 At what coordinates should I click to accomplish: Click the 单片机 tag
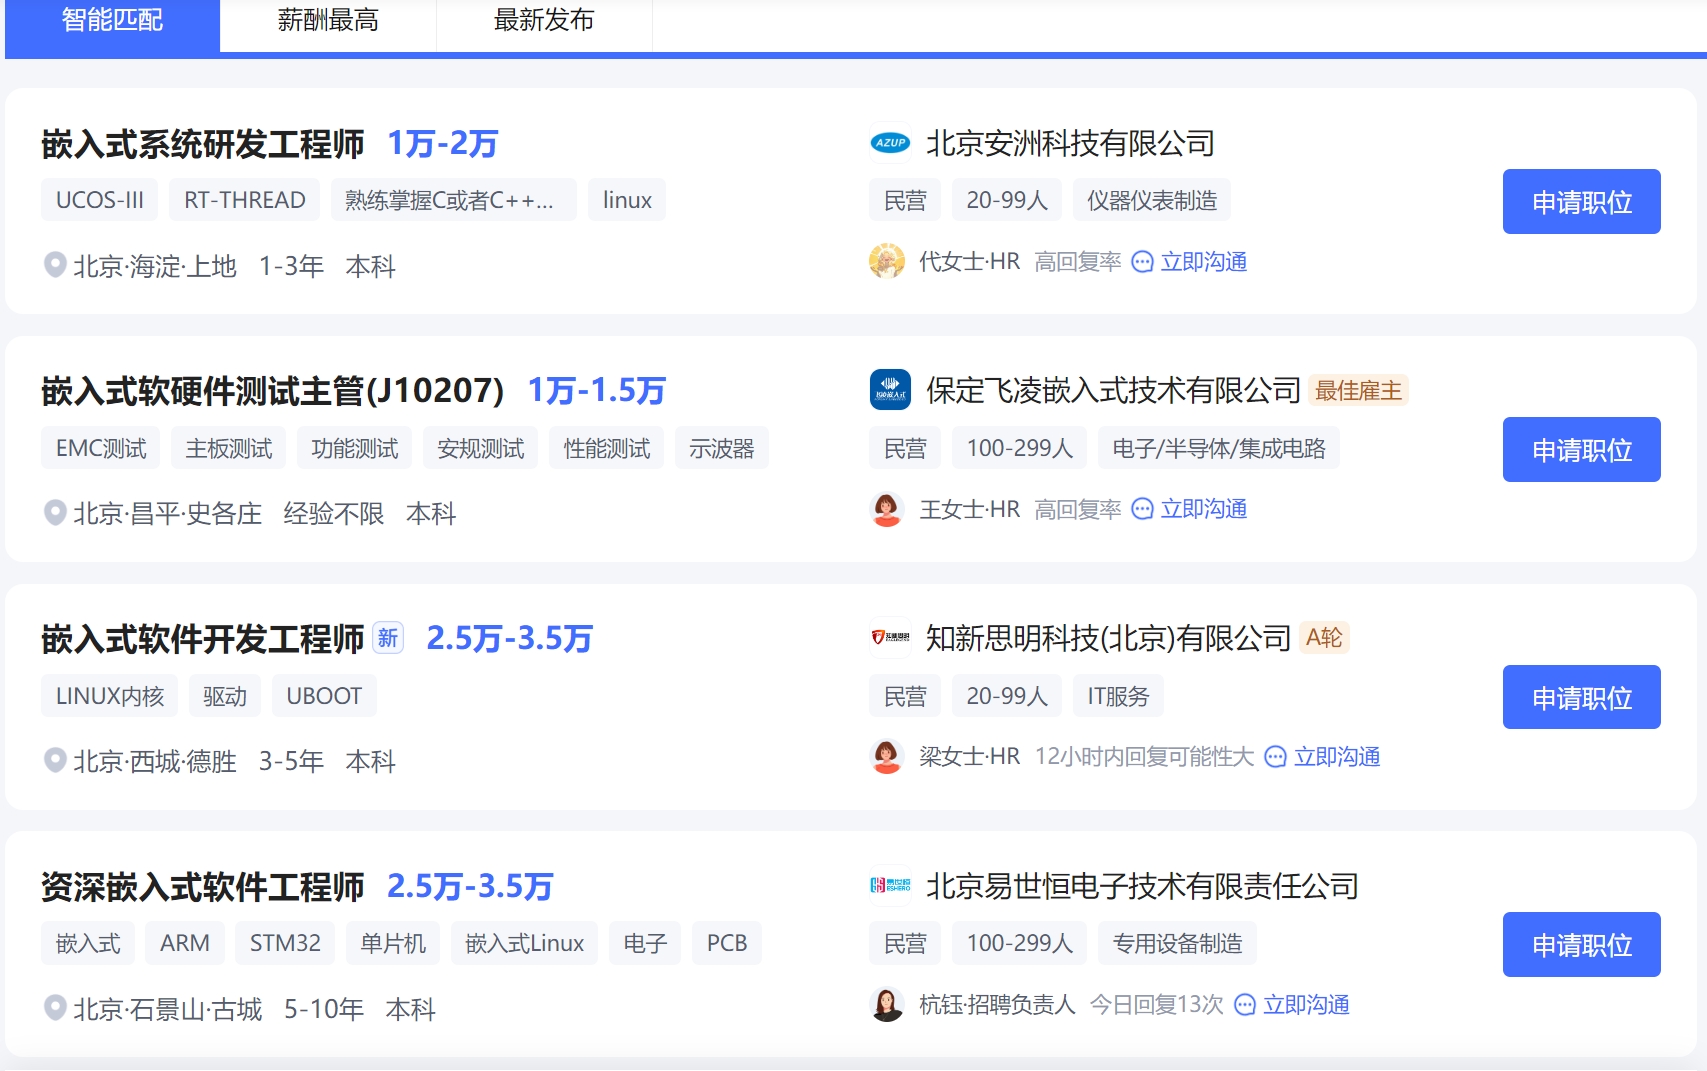click(x=393, y=943)
